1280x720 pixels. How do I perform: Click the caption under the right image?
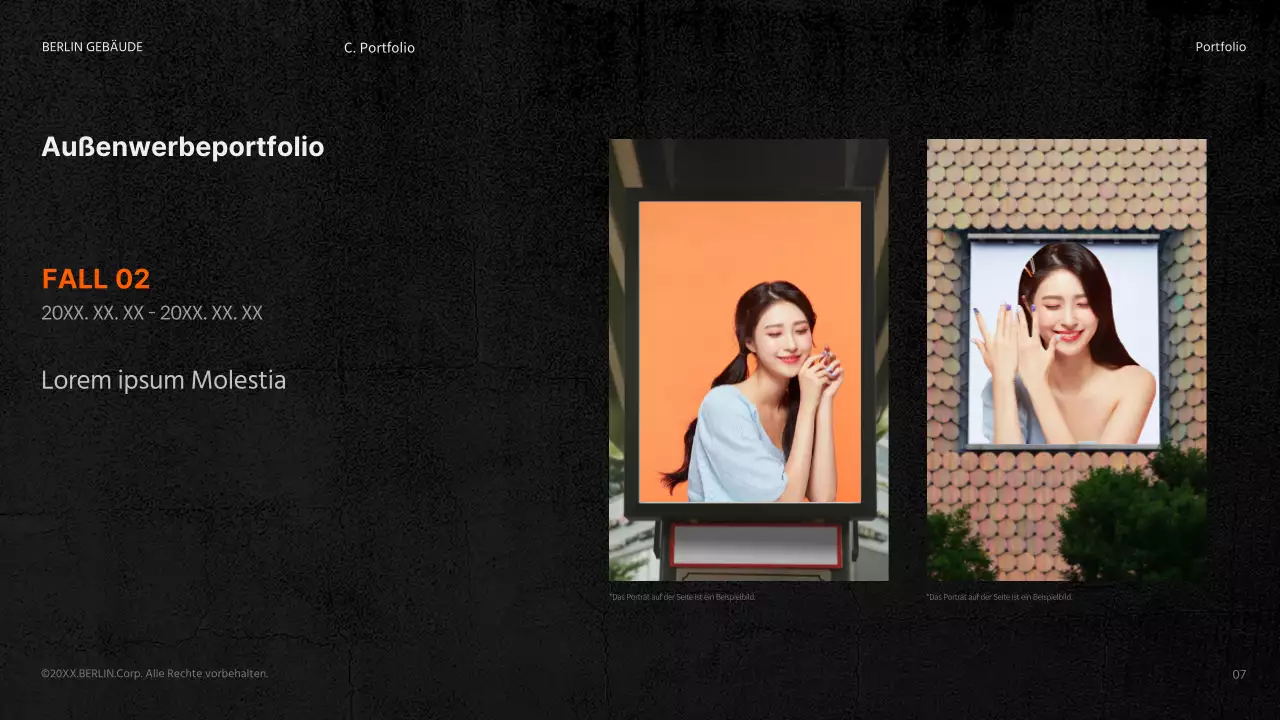click(999, 597)
